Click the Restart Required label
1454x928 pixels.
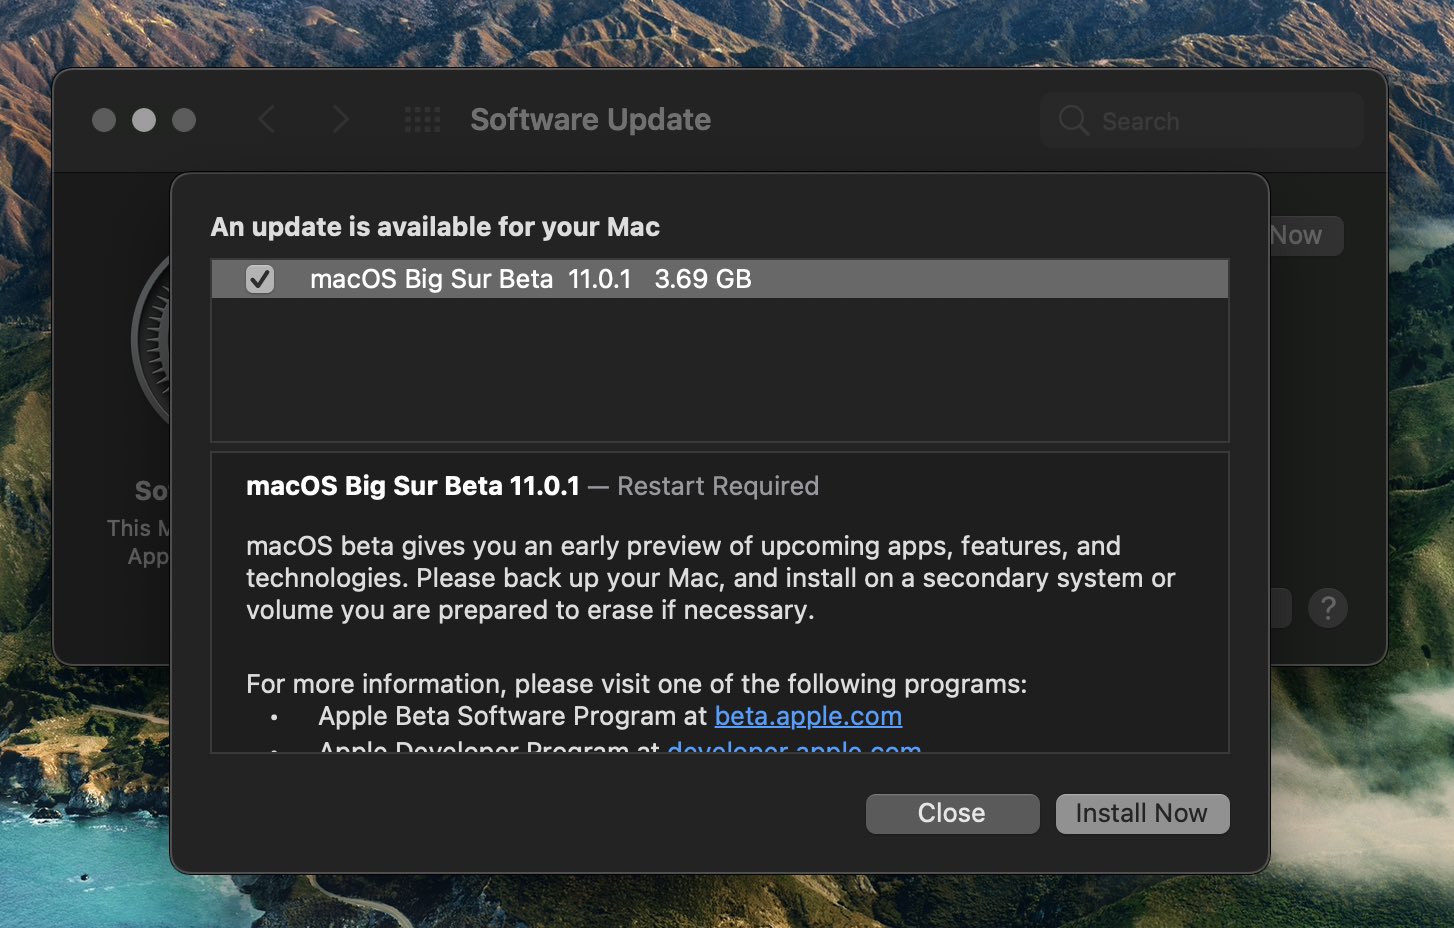pyautogui.click(x=718, y=486)
